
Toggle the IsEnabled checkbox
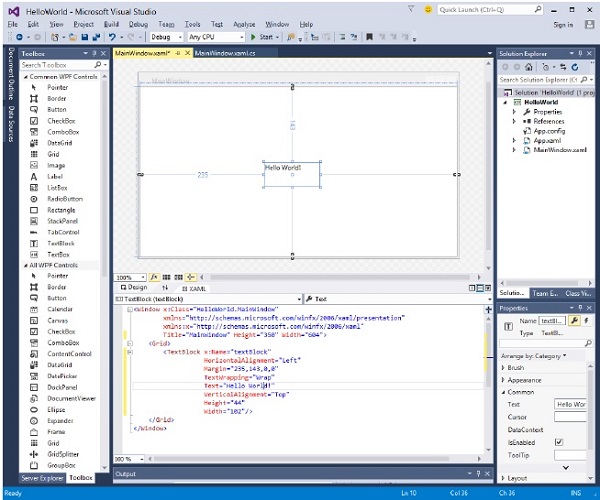point(559,441)
